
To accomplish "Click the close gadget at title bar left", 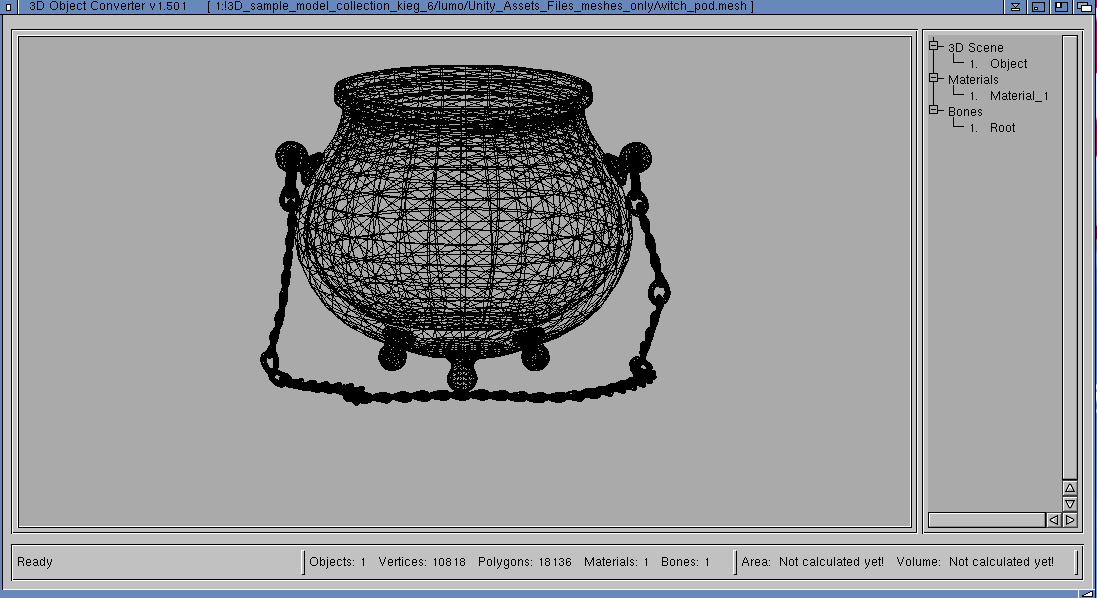I will tap(8, 7).
